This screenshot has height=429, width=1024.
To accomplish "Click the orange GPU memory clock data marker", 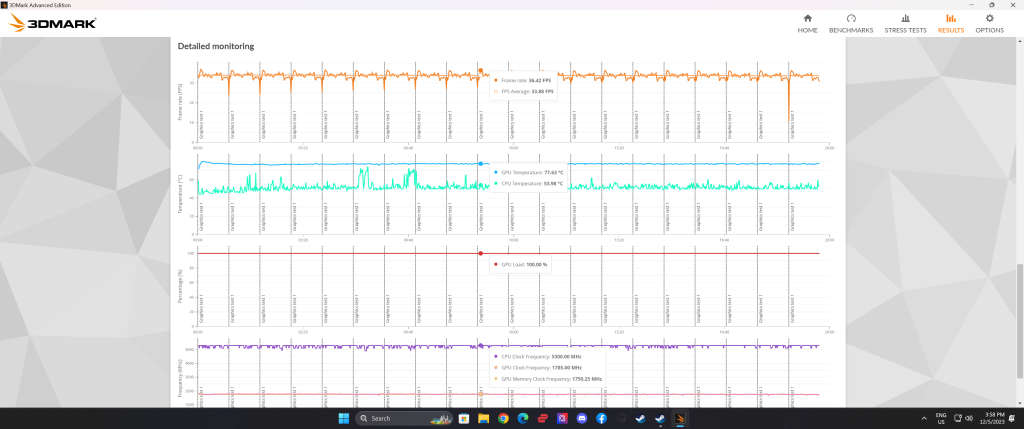I will click(481, 394).
